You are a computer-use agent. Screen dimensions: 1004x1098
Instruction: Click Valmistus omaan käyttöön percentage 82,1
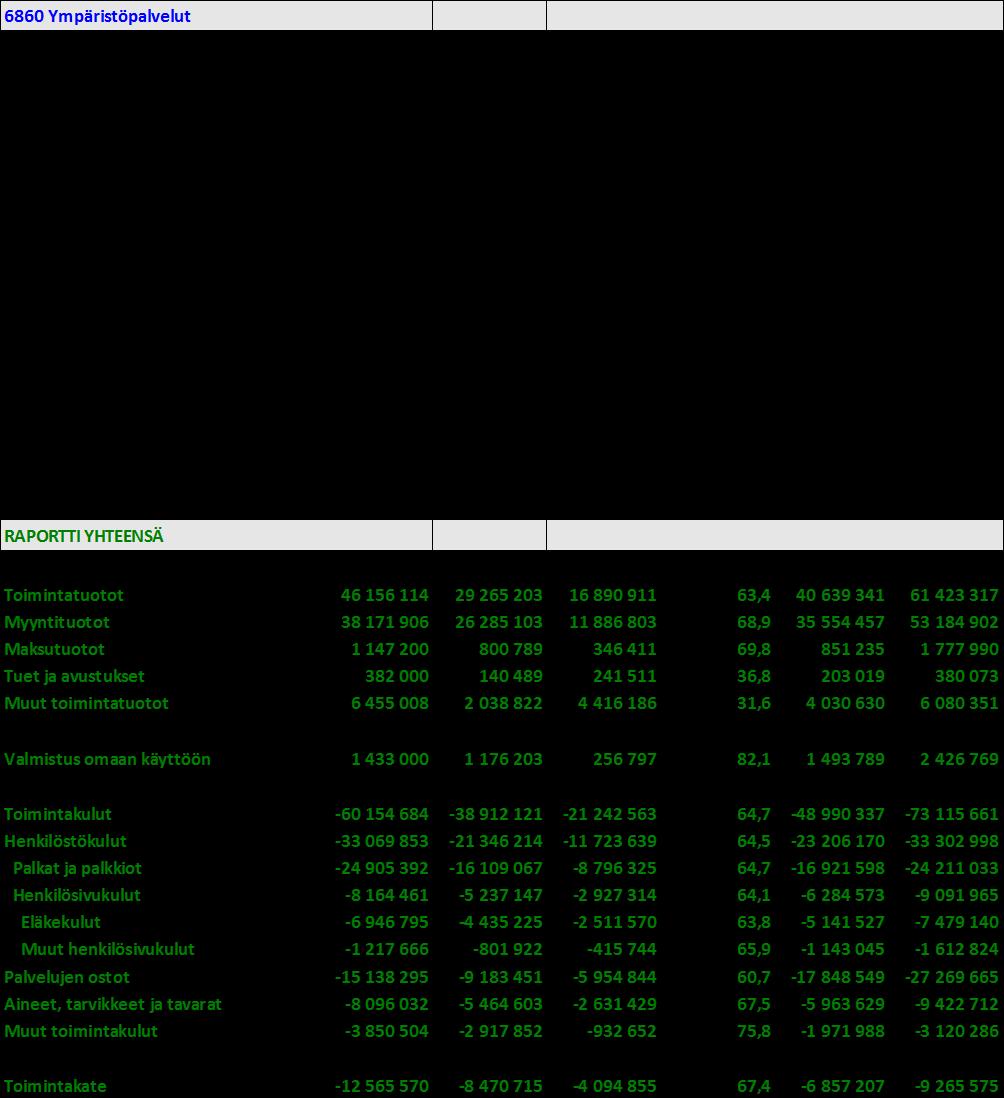(x=753, y=759)
